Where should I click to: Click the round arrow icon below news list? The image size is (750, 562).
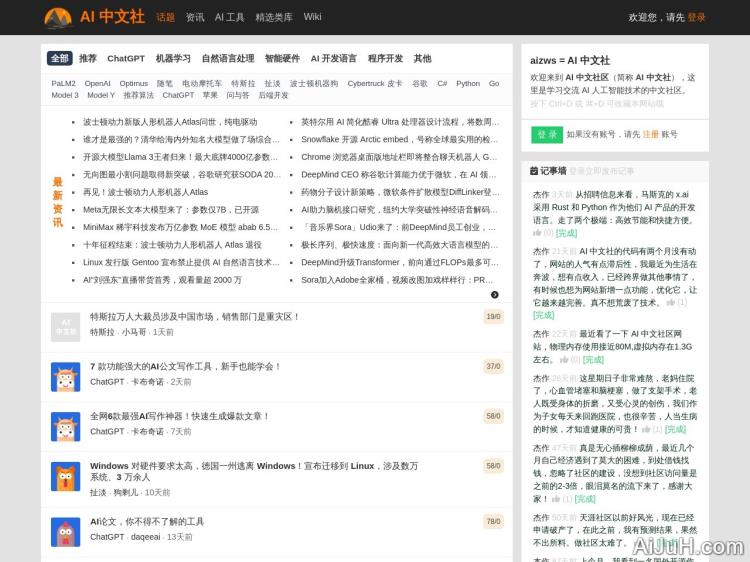(x=495, y=295)
